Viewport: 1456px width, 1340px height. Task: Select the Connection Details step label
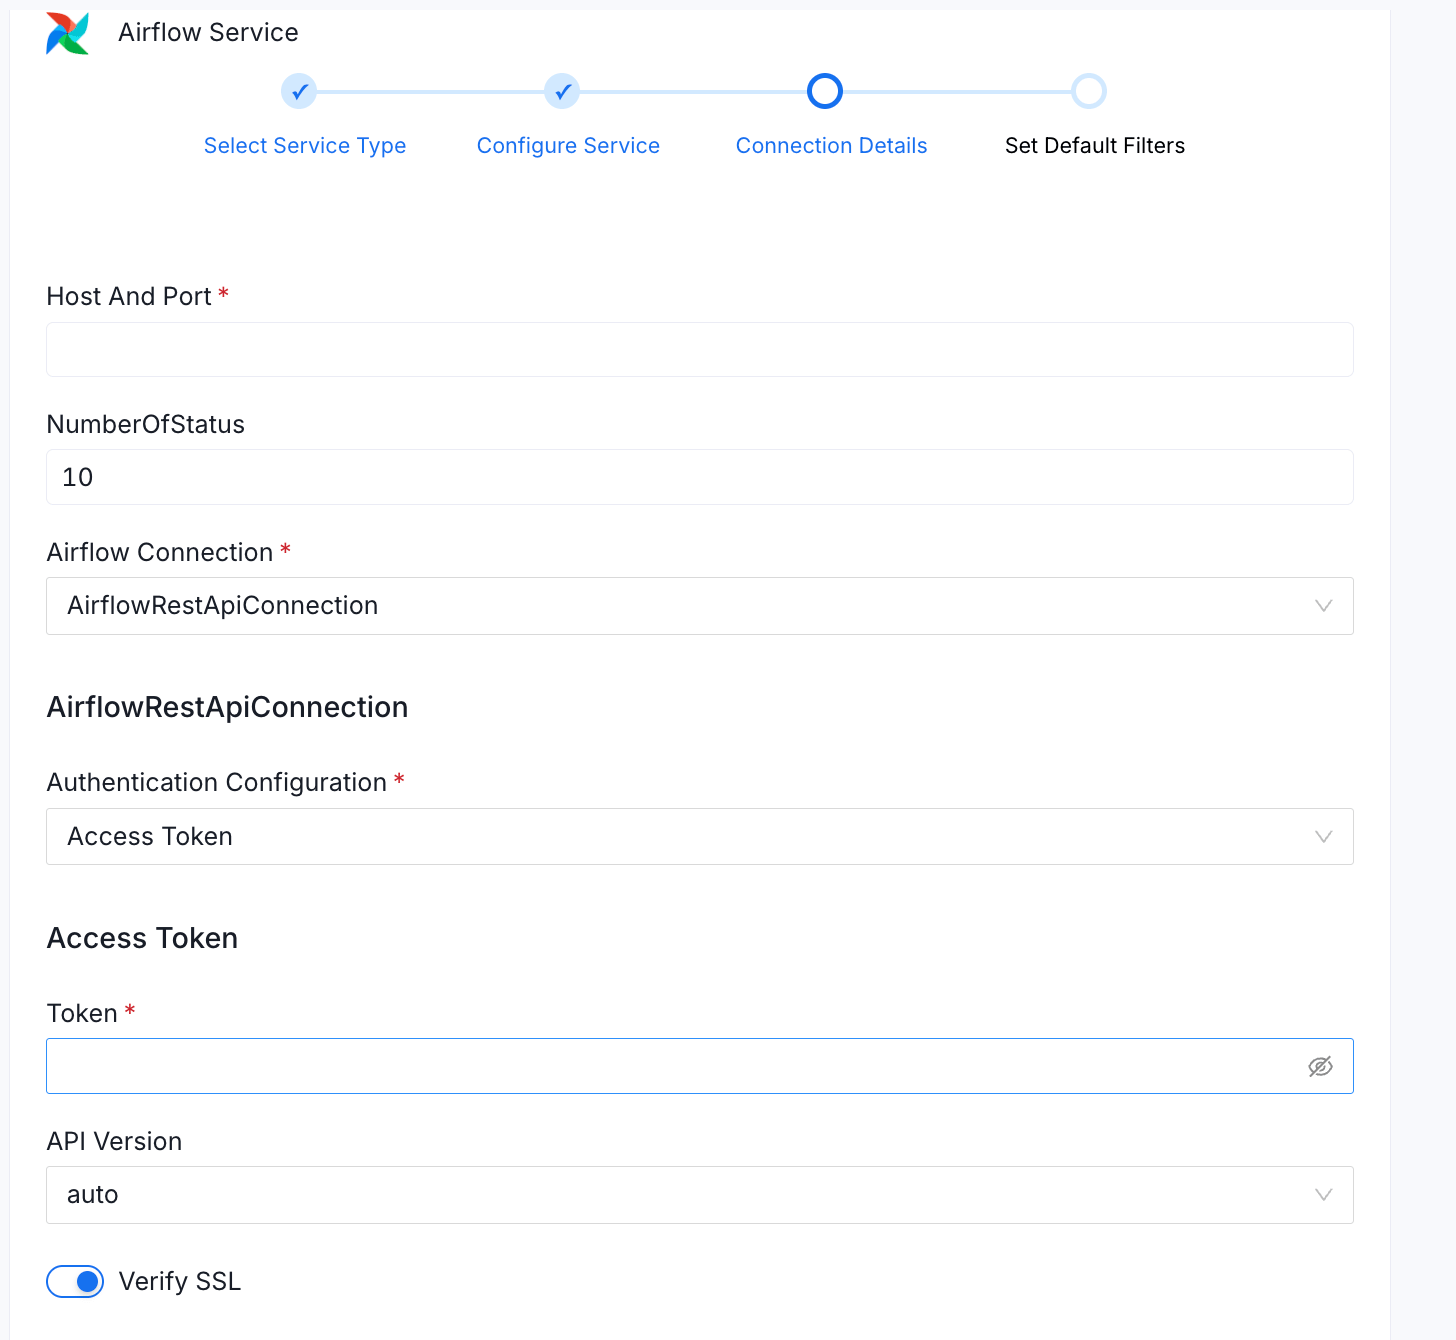831,146
